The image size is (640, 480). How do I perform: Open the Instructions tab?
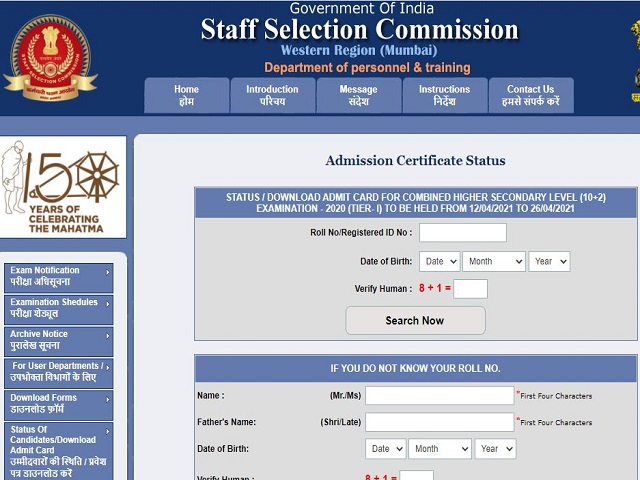coord(444,95)
